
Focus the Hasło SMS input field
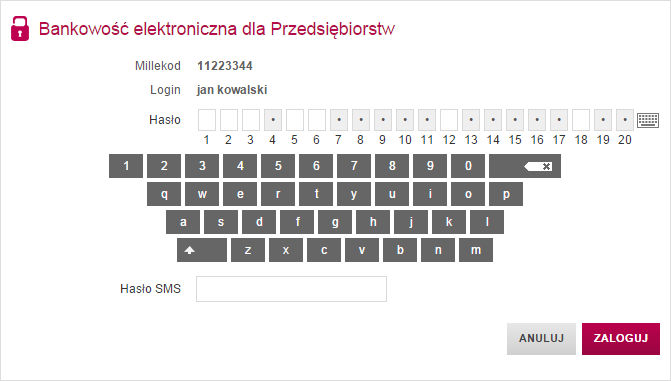291,289
